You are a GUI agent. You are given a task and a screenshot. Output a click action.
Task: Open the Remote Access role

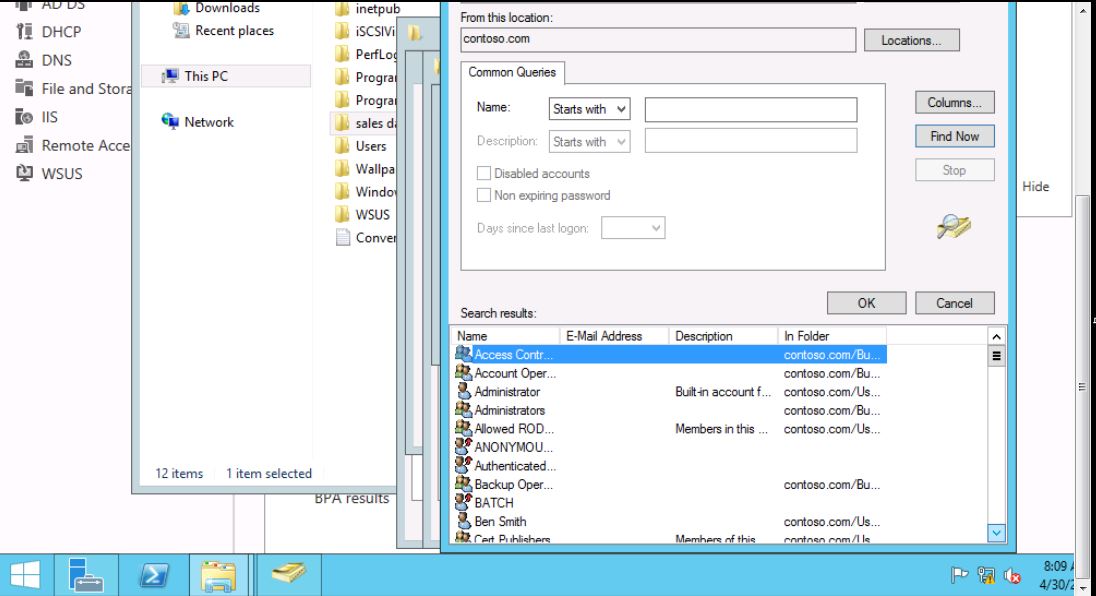point(73,145)
